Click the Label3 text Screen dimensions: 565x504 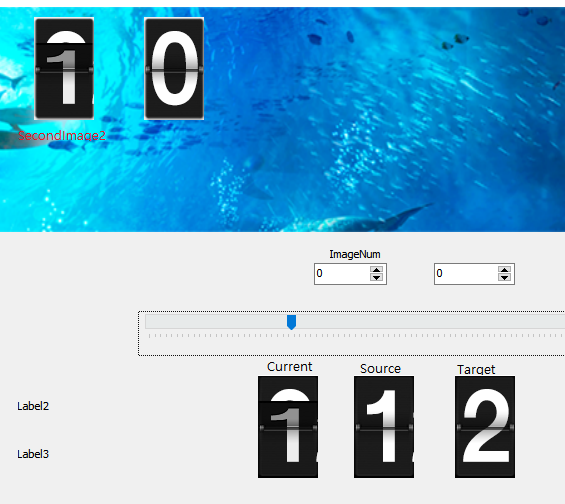(x=33, y=454)
